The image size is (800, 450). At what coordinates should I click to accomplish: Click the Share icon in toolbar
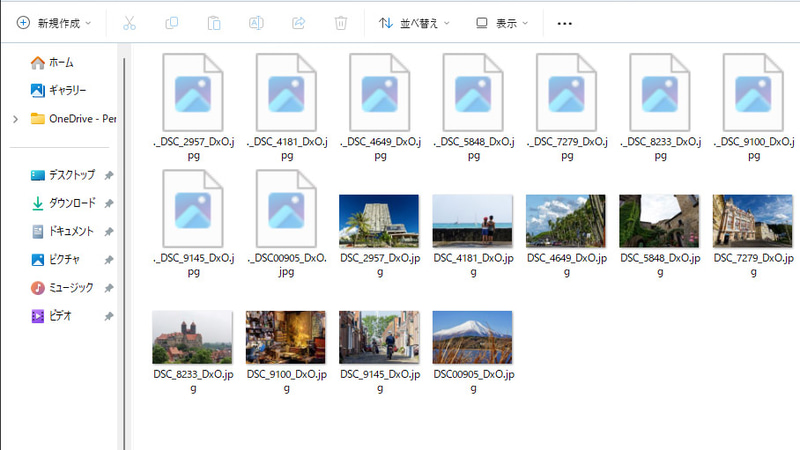pos(298,23)
